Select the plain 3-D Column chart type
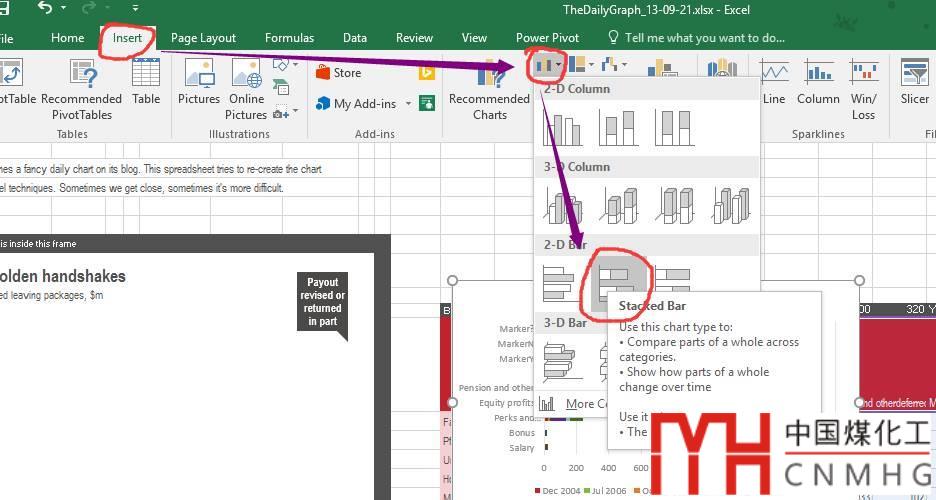This screenshot has height=500, width=936. point(730,205)
